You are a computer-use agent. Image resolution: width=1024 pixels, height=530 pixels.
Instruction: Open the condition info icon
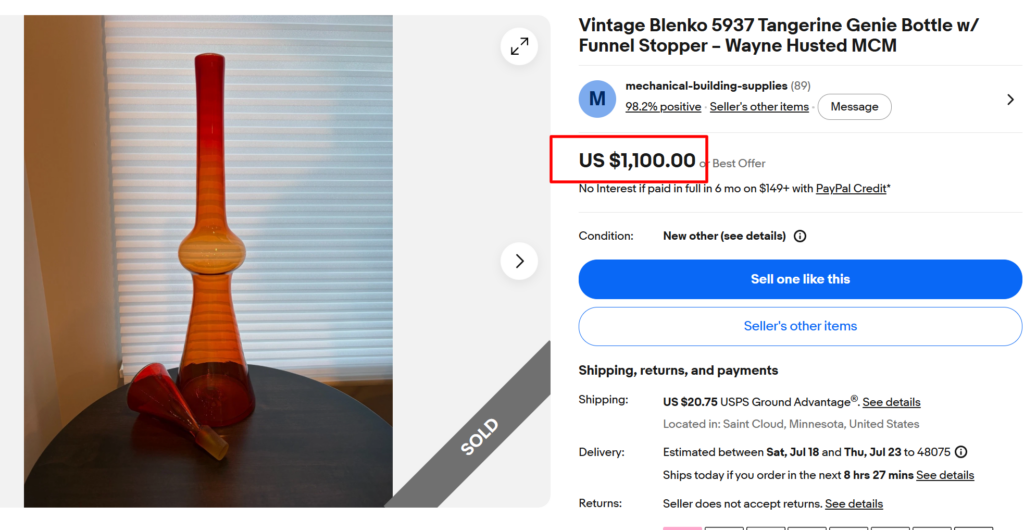click(799, 236)
